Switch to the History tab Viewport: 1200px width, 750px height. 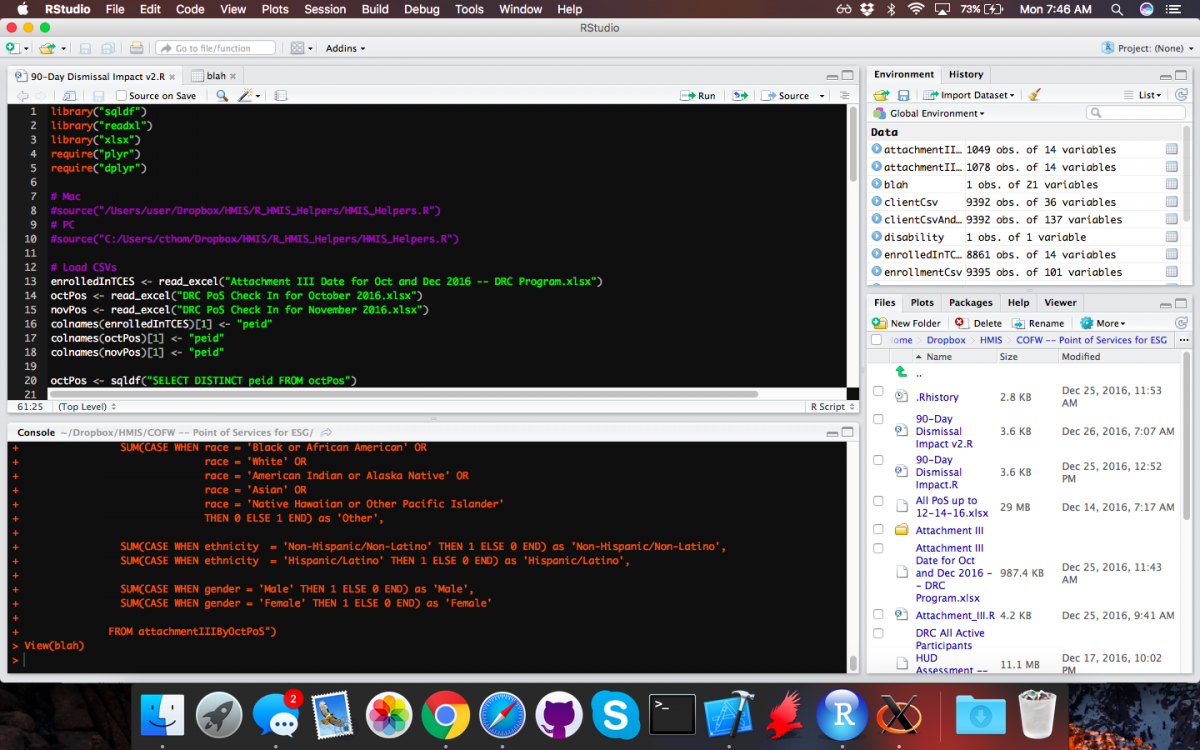click(x=965, y=74)
